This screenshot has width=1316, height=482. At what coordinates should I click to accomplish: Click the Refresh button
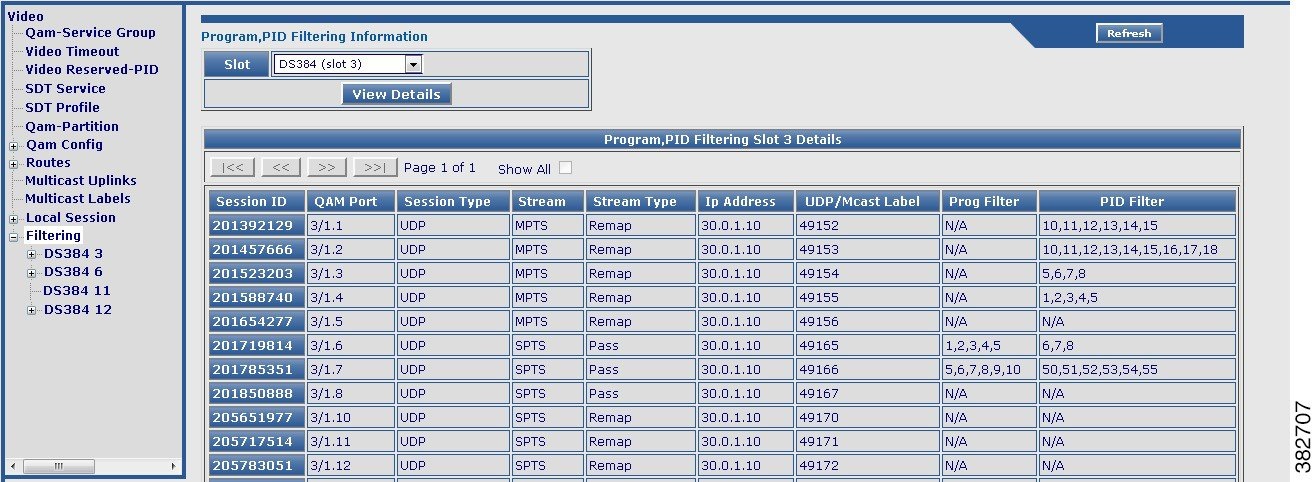pyautogui.click(x=1129, y=33)
